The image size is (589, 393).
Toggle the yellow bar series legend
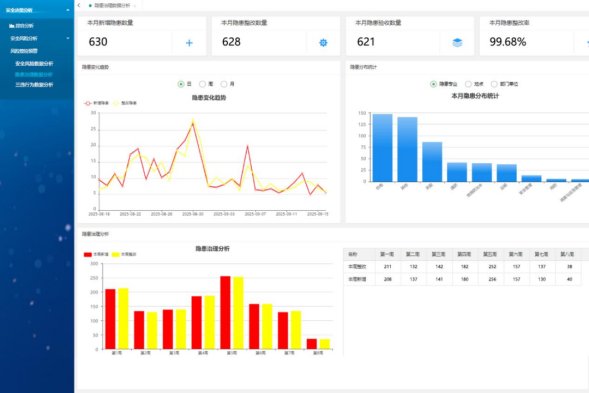tap(124, 254)
